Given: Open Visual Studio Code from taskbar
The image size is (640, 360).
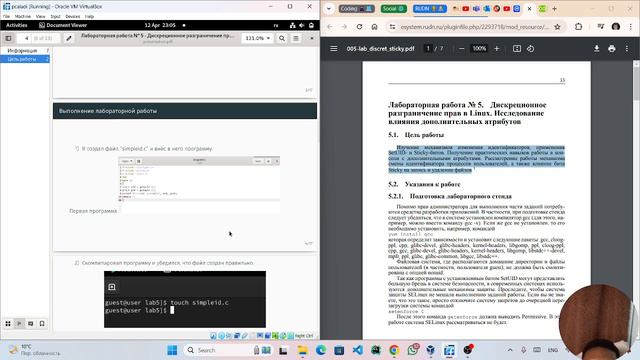Looking at the screenshot, I should coord(358,350).
